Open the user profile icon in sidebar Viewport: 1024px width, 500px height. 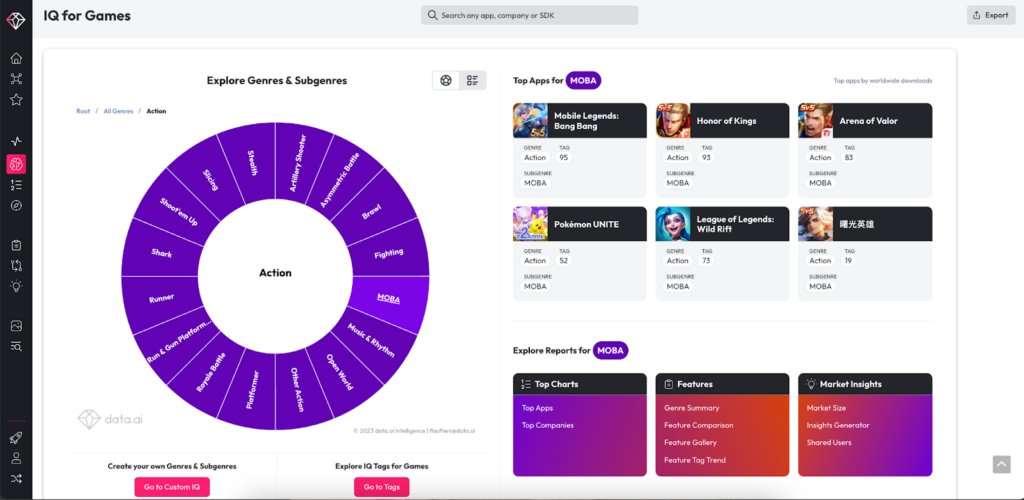[16, 458]
